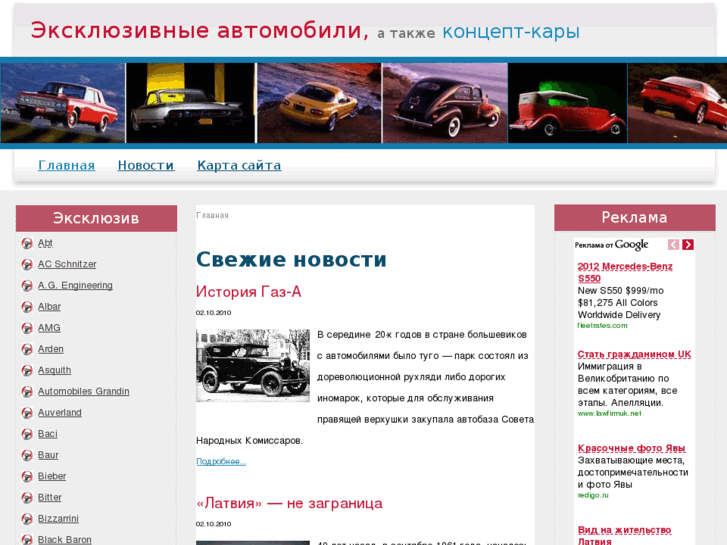Click the car icon beside Automobiles Grandin
727x545 pixels.
pyautogui.click(x=27, y=391)
